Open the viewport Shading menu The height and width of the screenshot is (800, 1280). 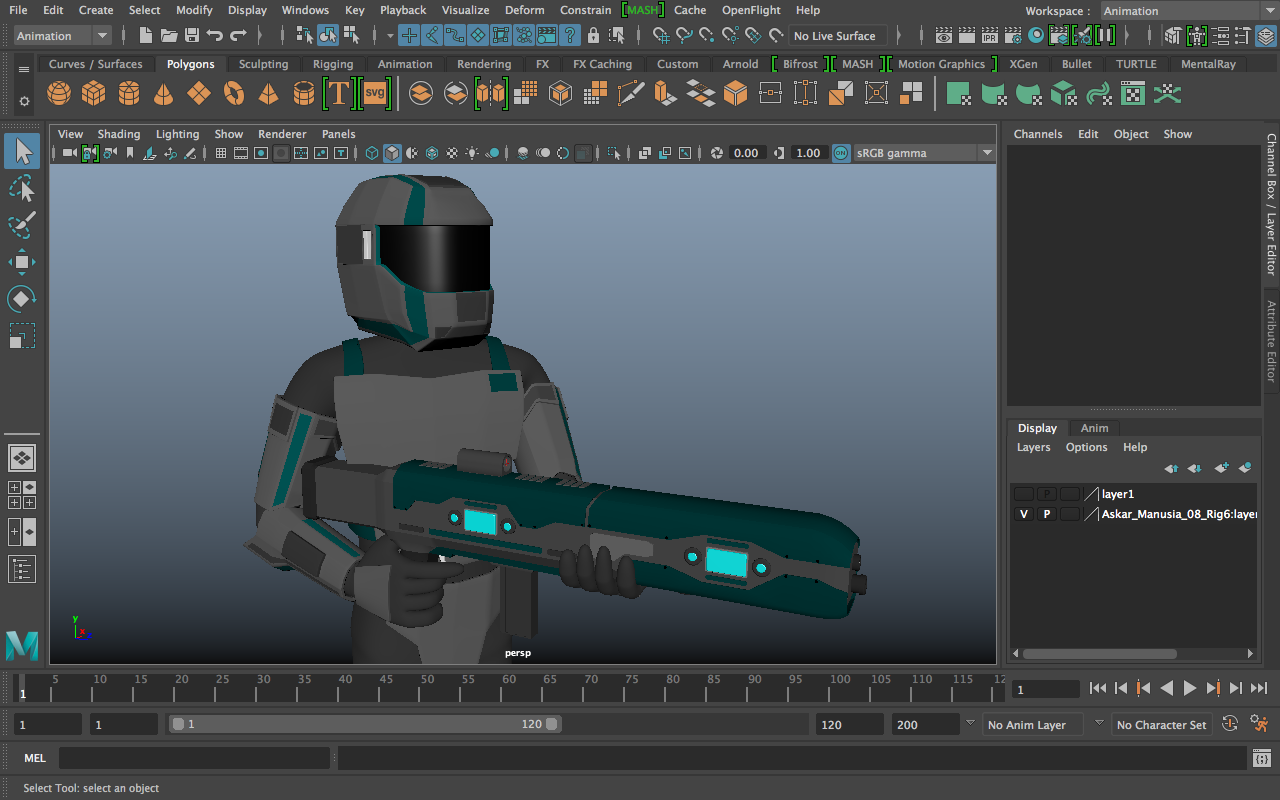(119, 134)
